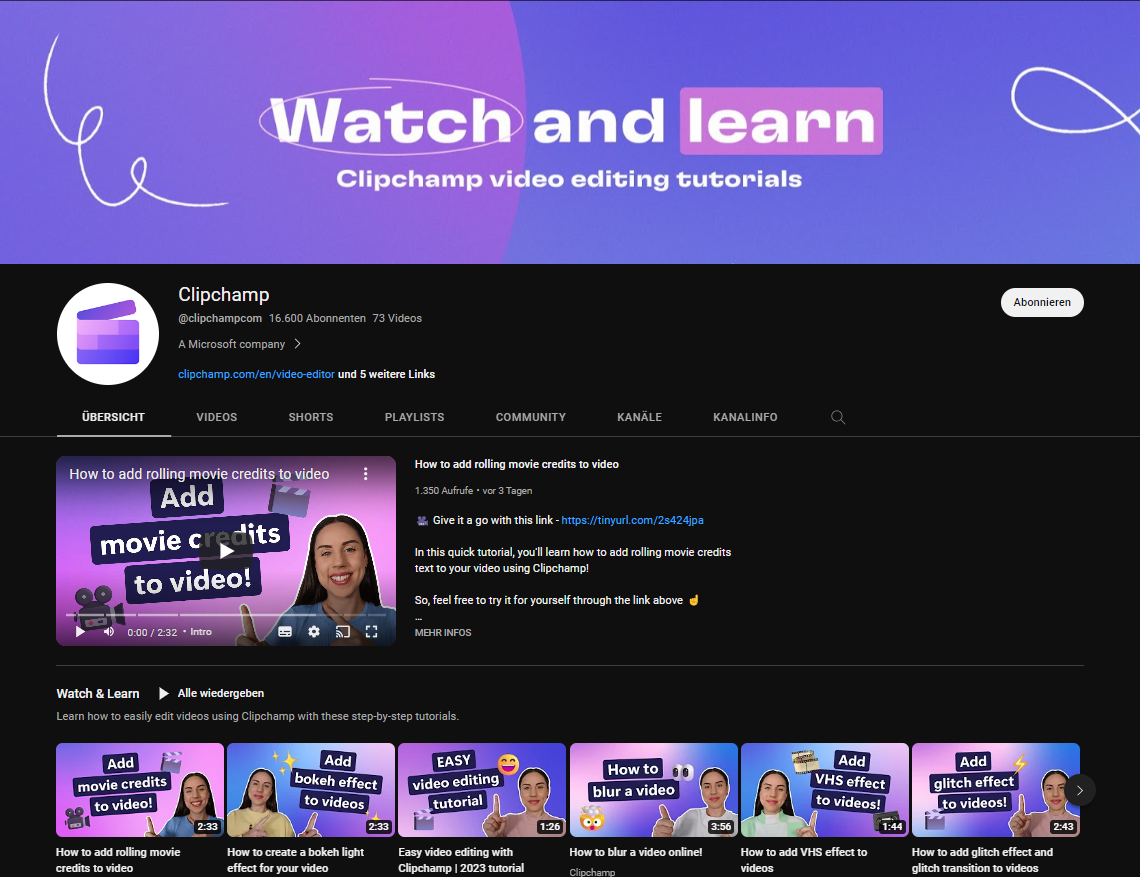The image size is (1140, 877).
Task: Click 'Easy video editing with Clipchamp' title
Action: 461,860
